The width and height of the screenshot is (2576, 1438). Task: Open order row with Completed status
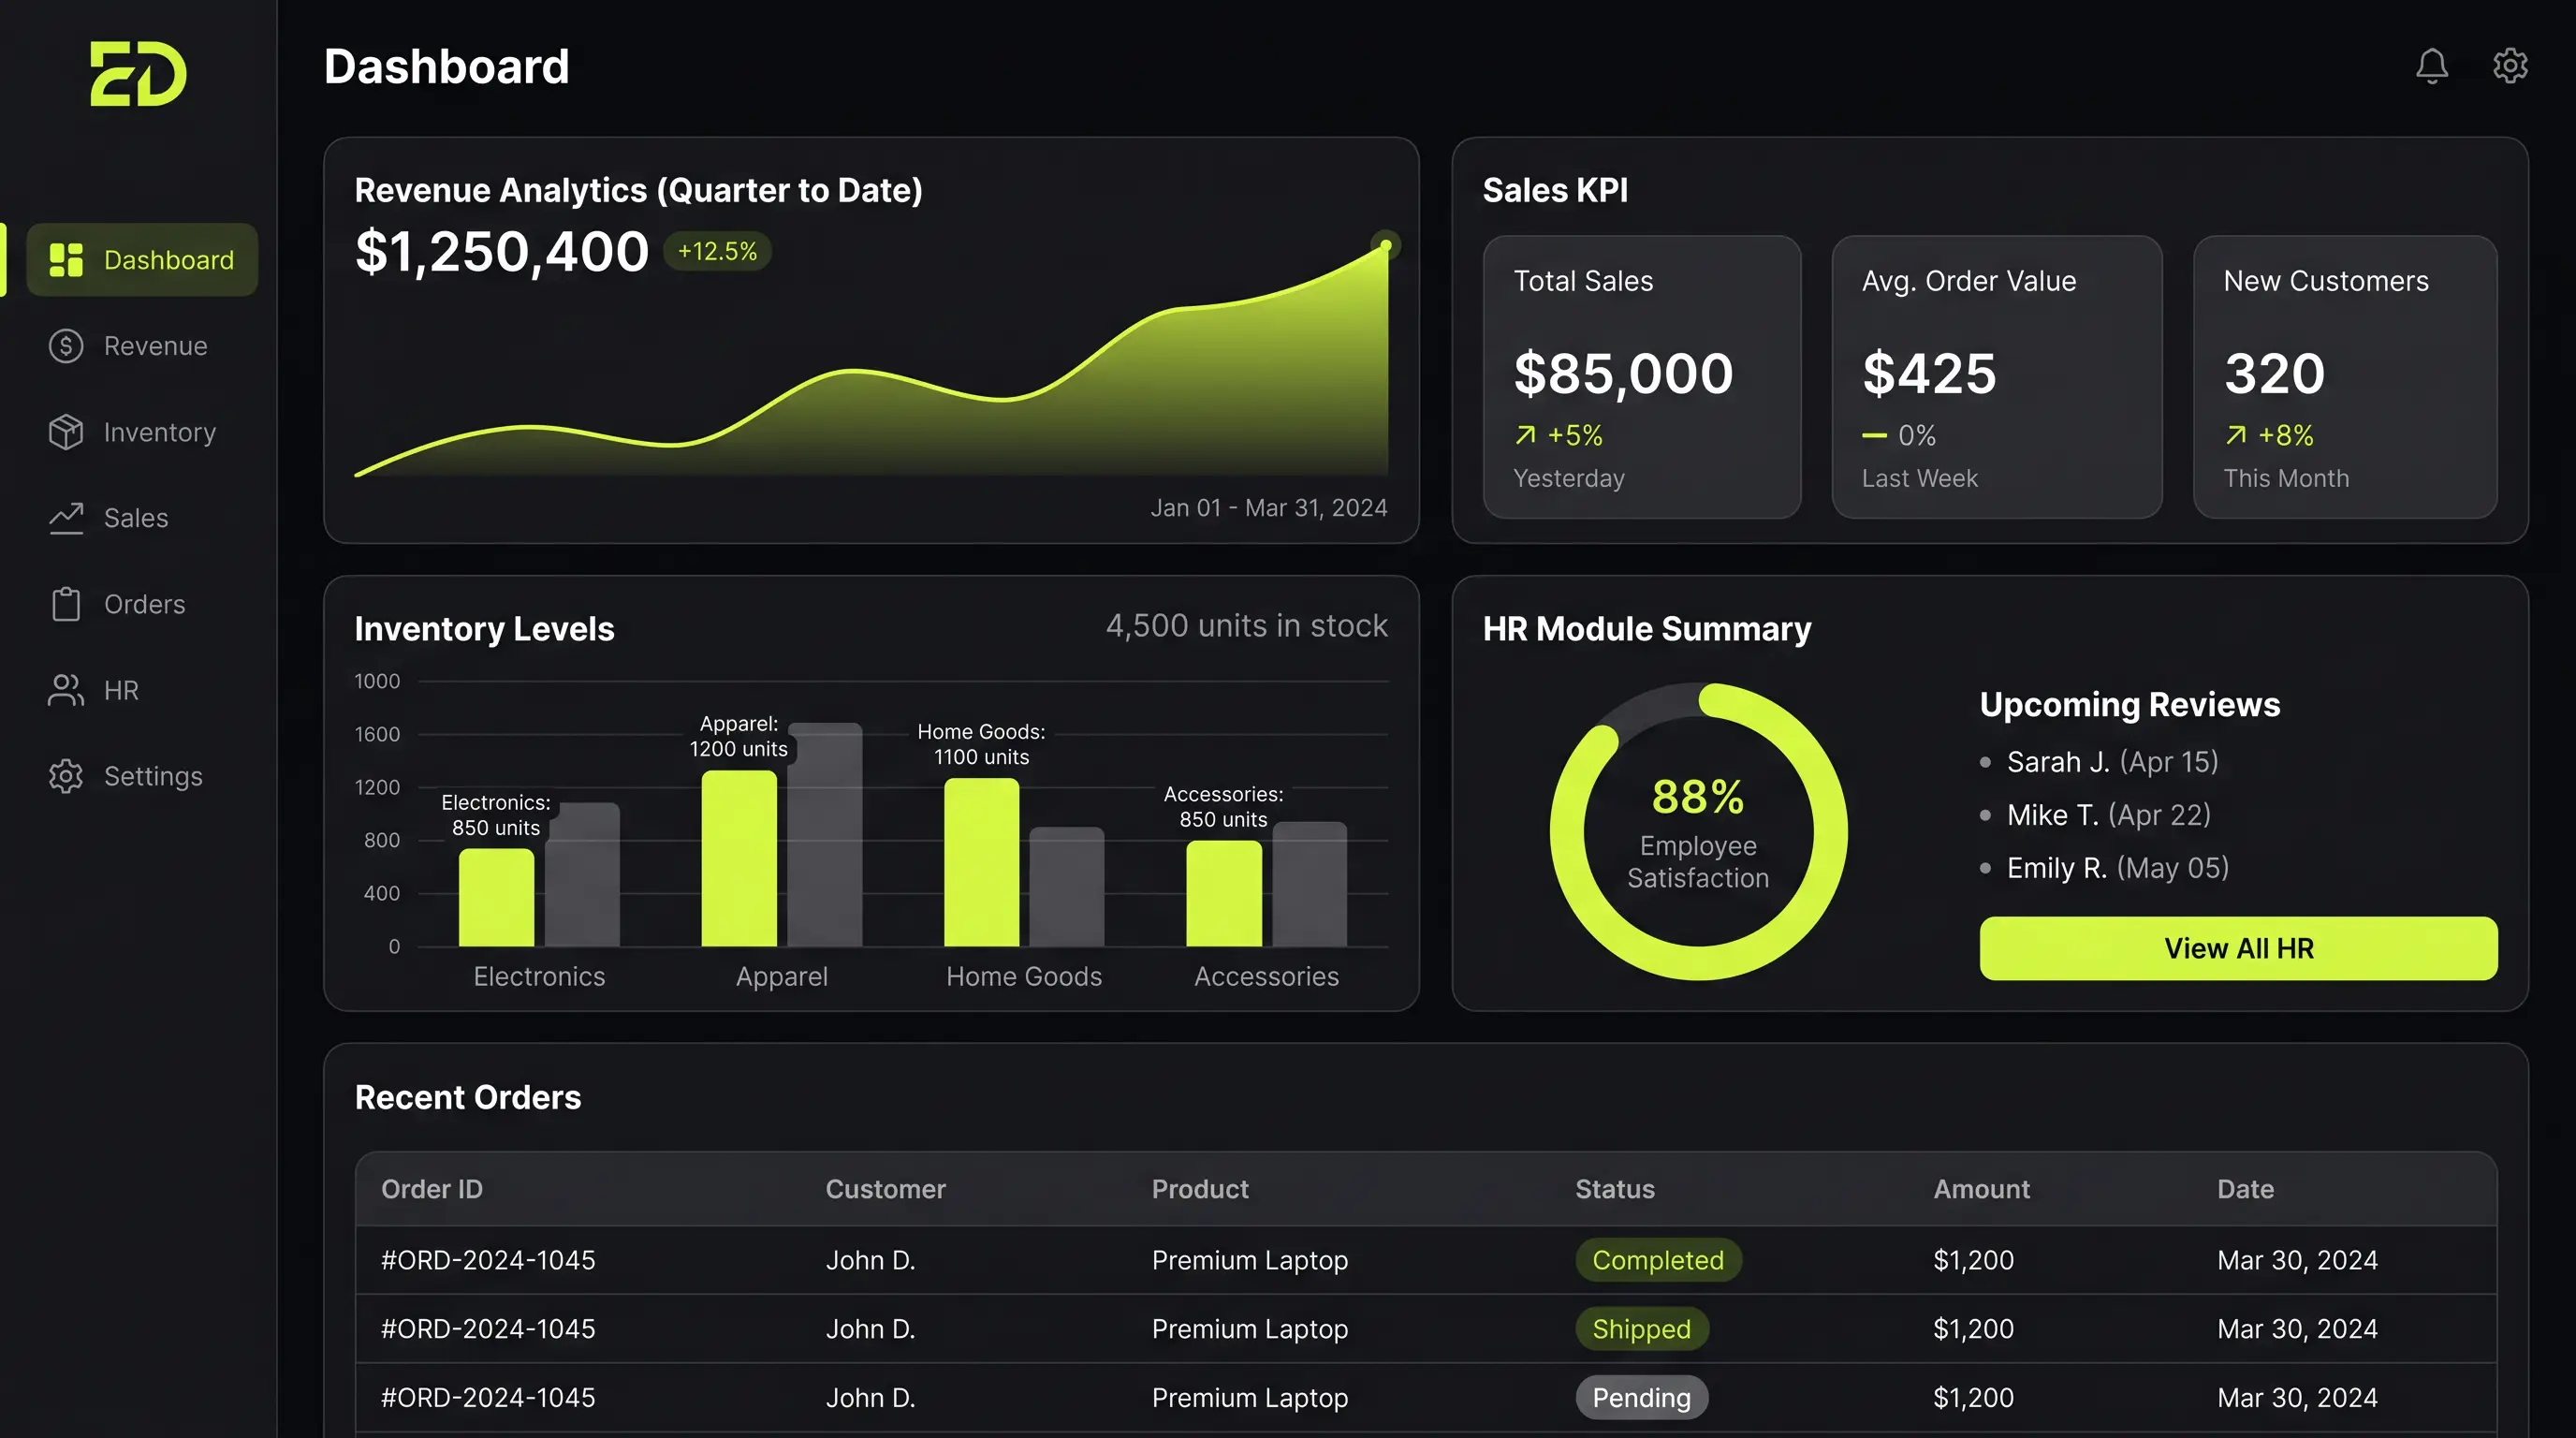(x=1426, y=1260)
